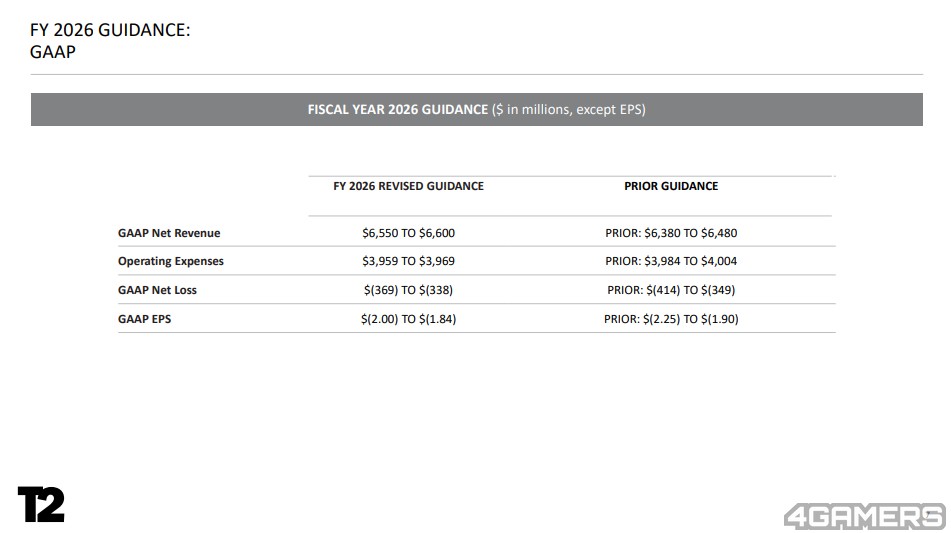Click the "$ in millions, except EPS" note
Screen dimensions: 951x533
pos(568,109)
